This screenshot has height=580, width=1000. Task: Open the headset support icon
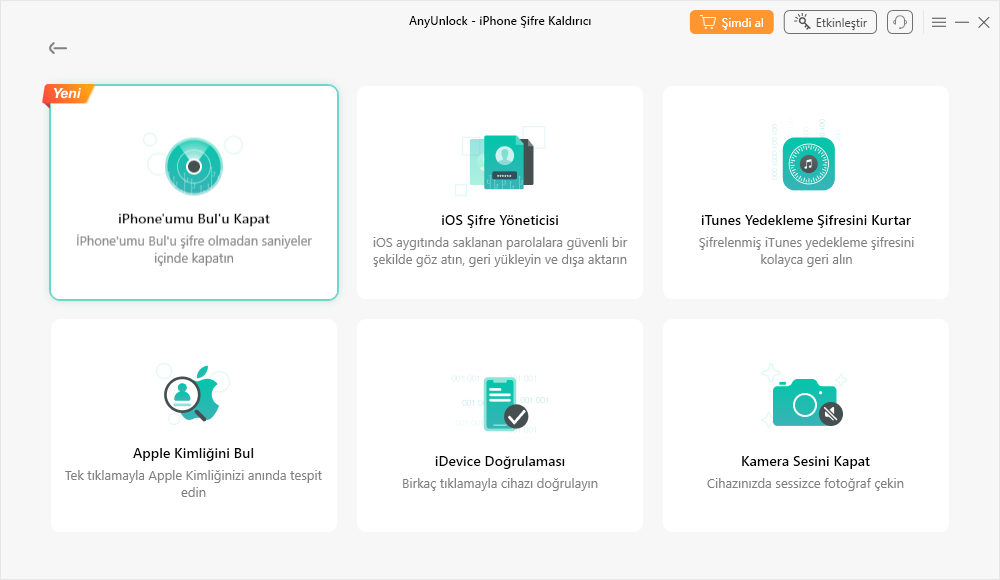900,22
